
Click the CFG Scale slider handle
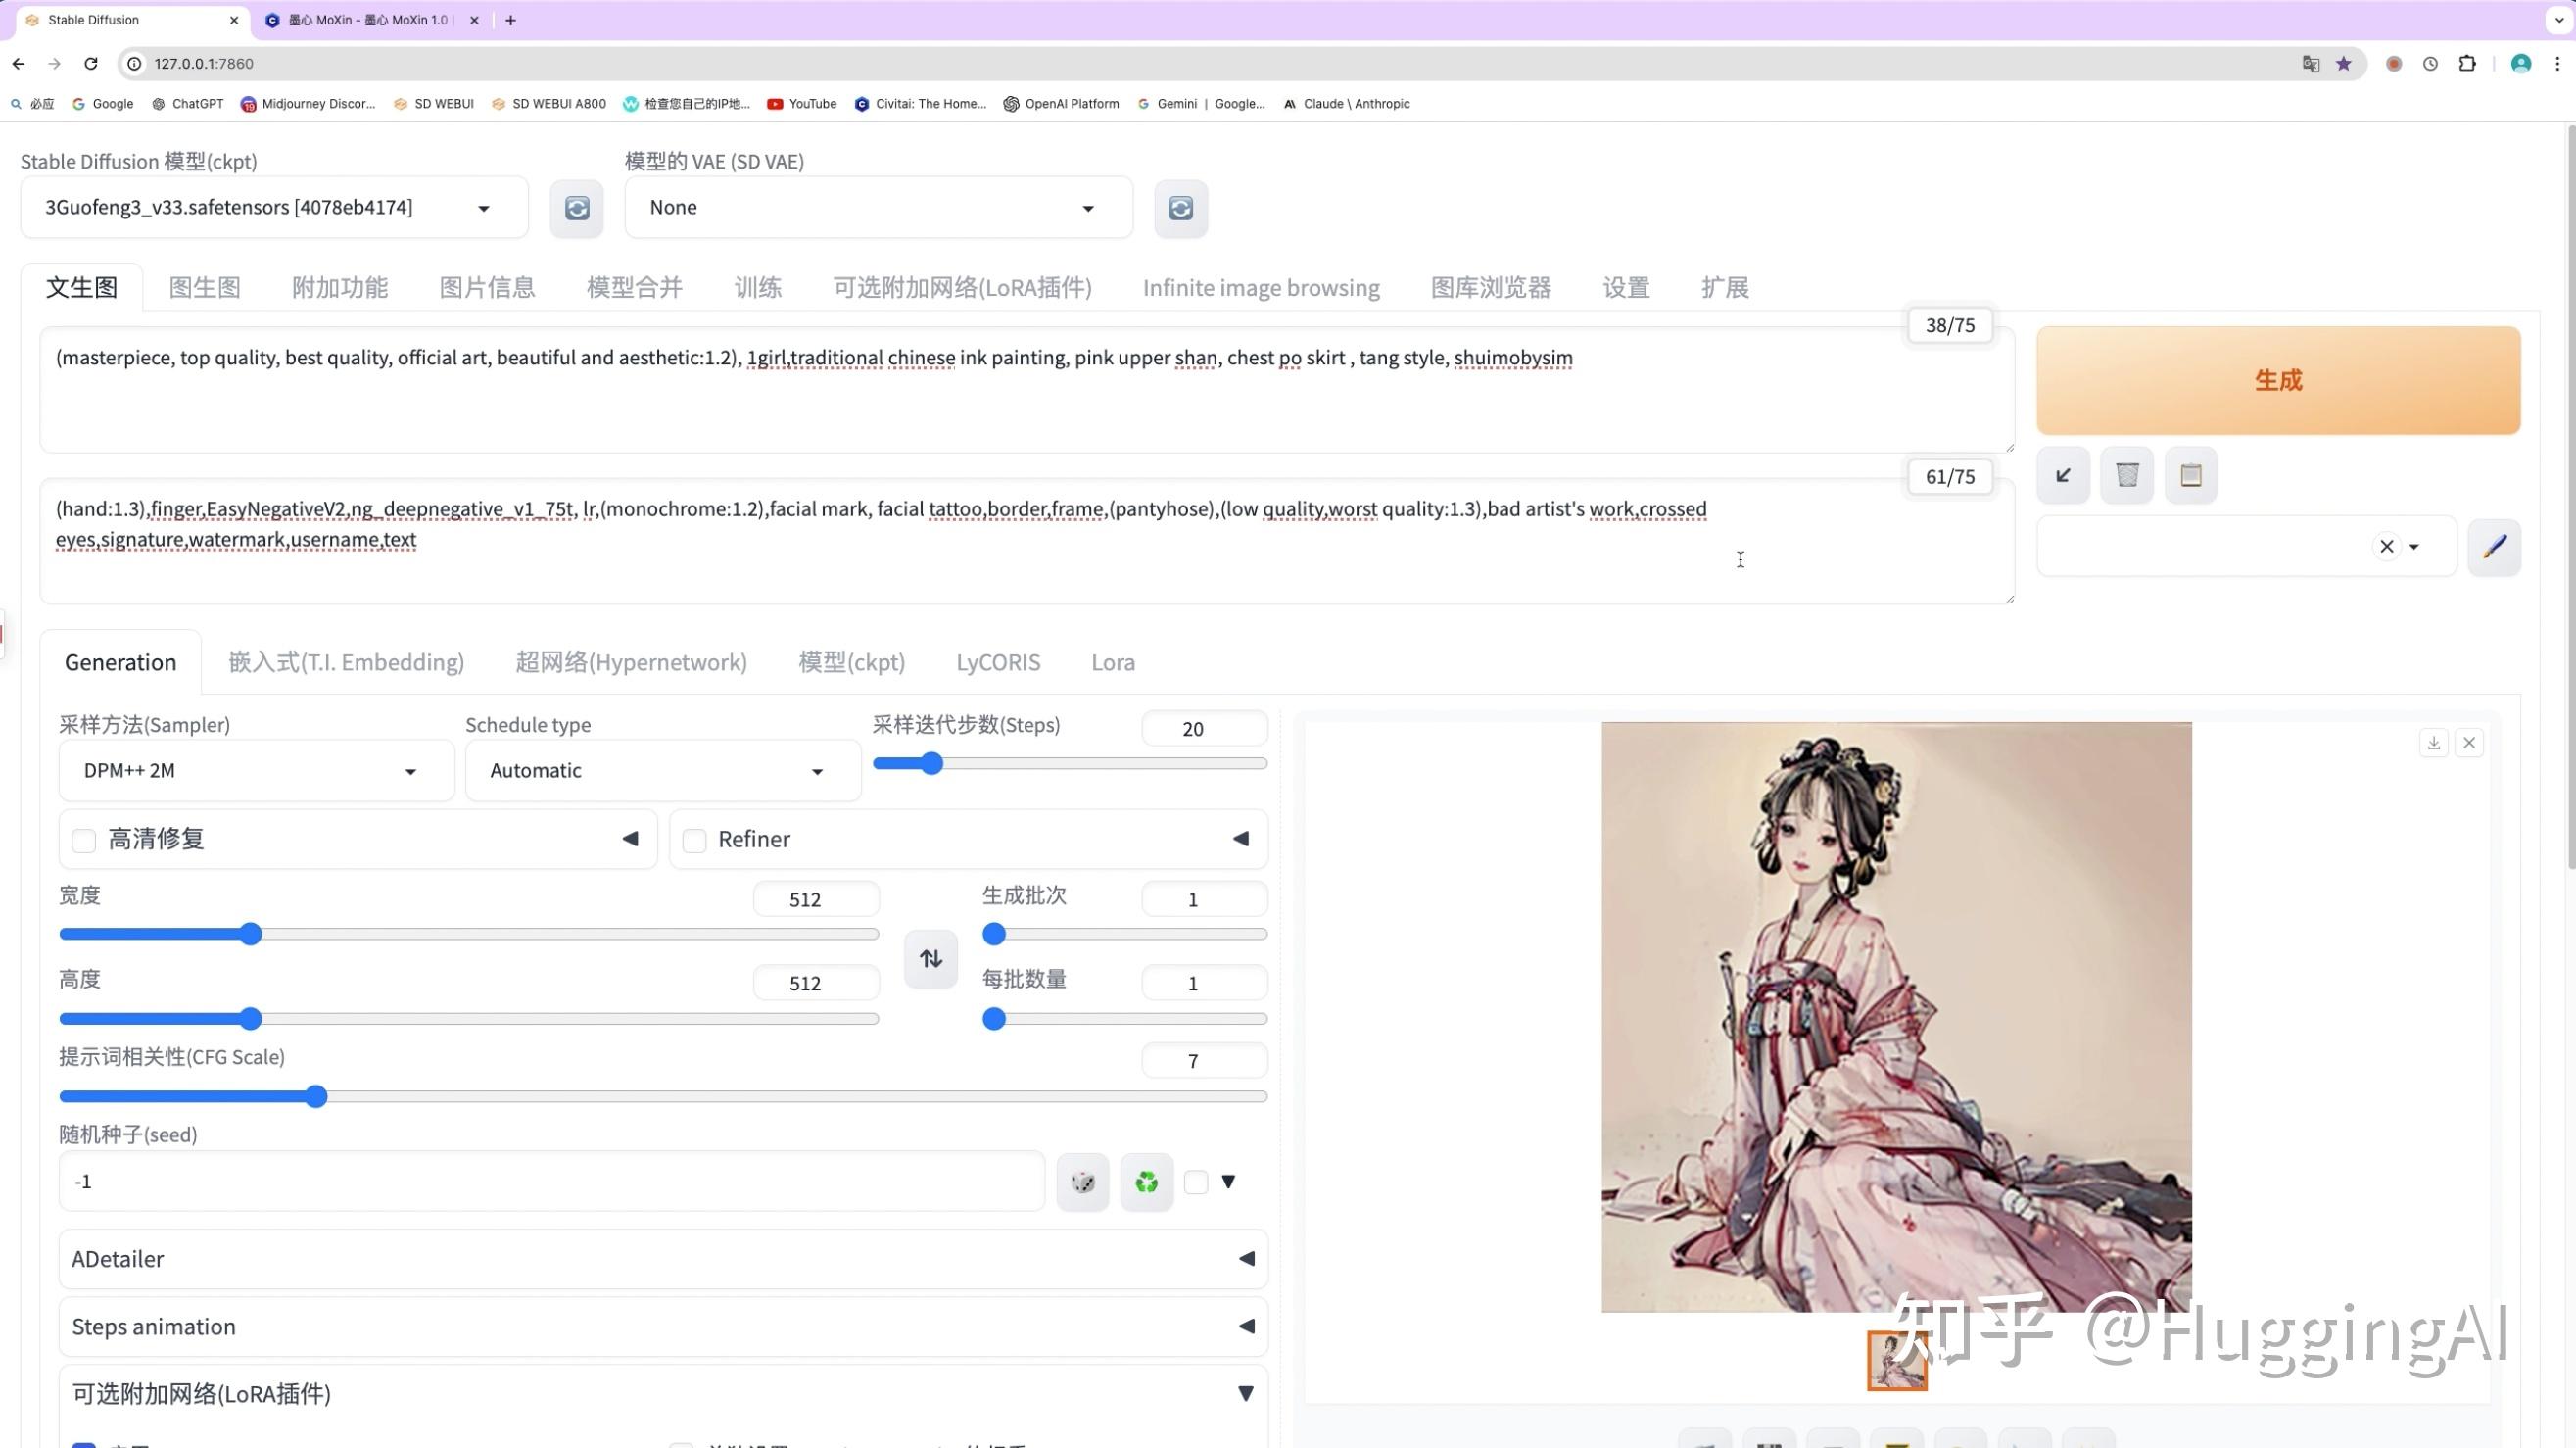(x=316, y=1096)
